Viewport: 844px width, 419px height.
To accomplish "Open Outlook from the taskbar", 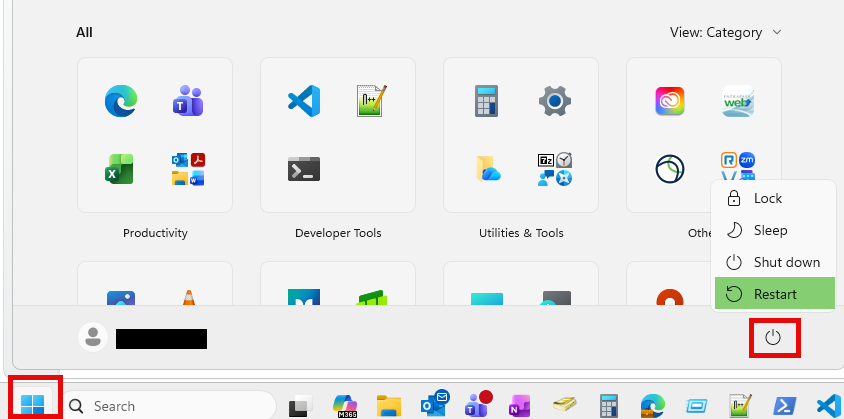I will 434,404.
